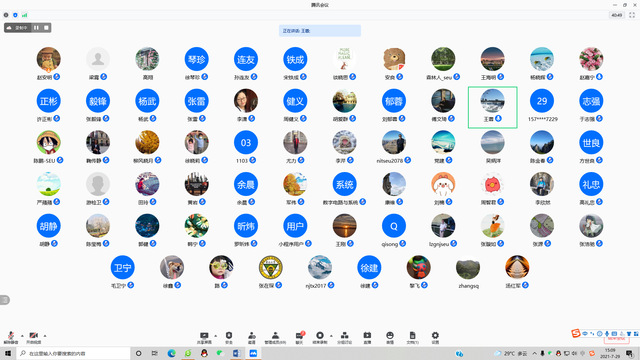The image size is (640, 360).
Task: Open the breakout rooms icon
Action: pos(344,338)
